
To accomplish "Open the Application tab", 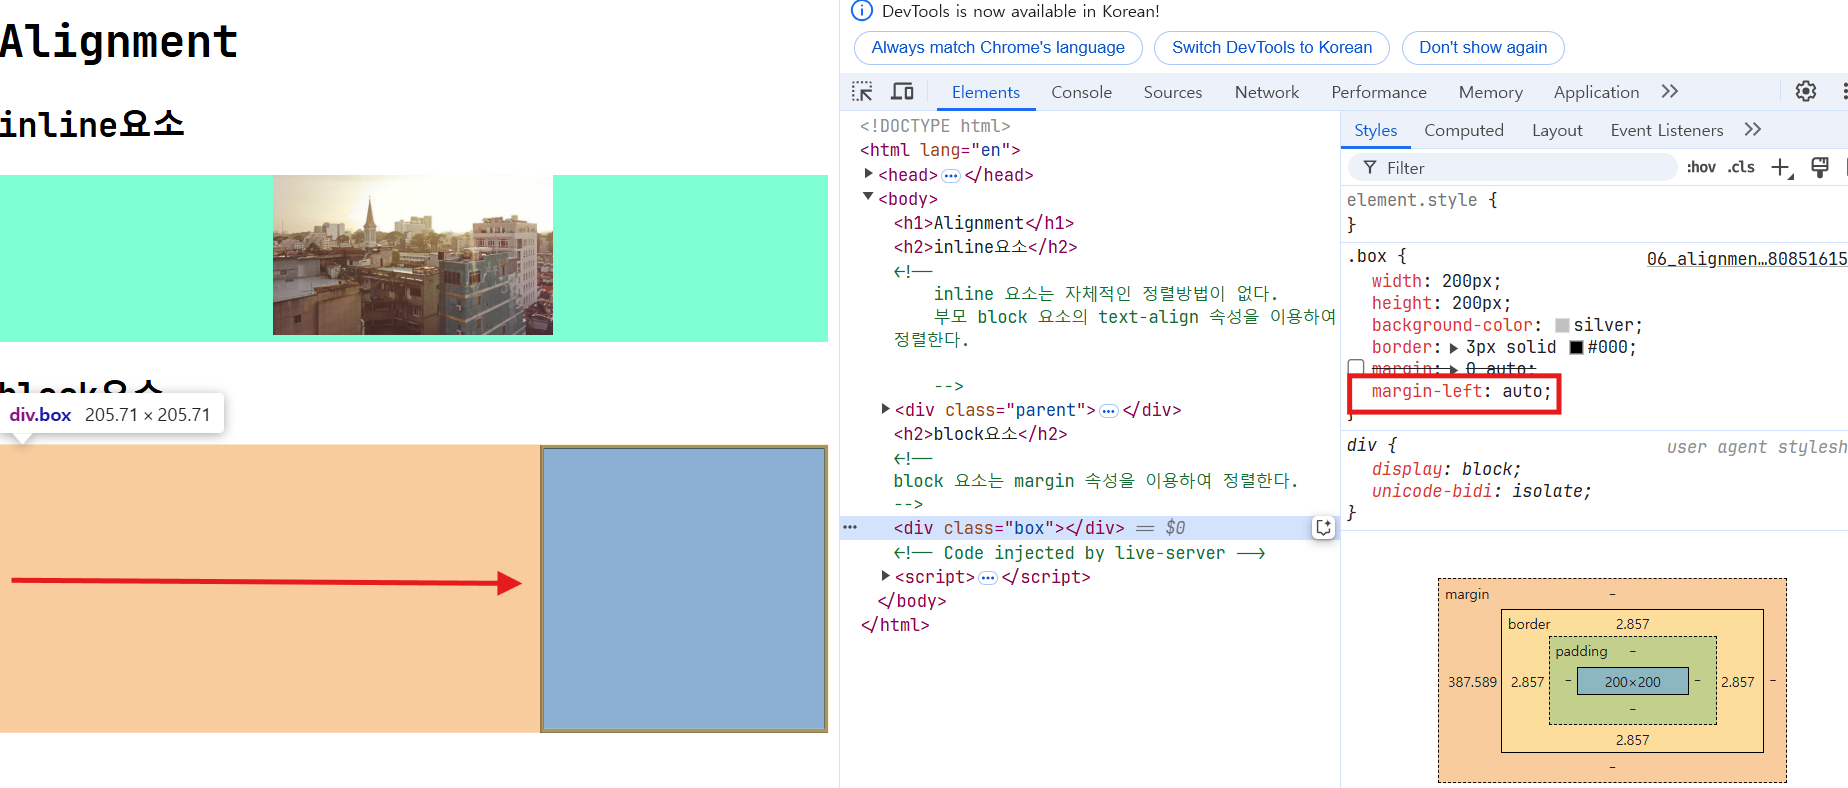I will (x=1597, y=92).
